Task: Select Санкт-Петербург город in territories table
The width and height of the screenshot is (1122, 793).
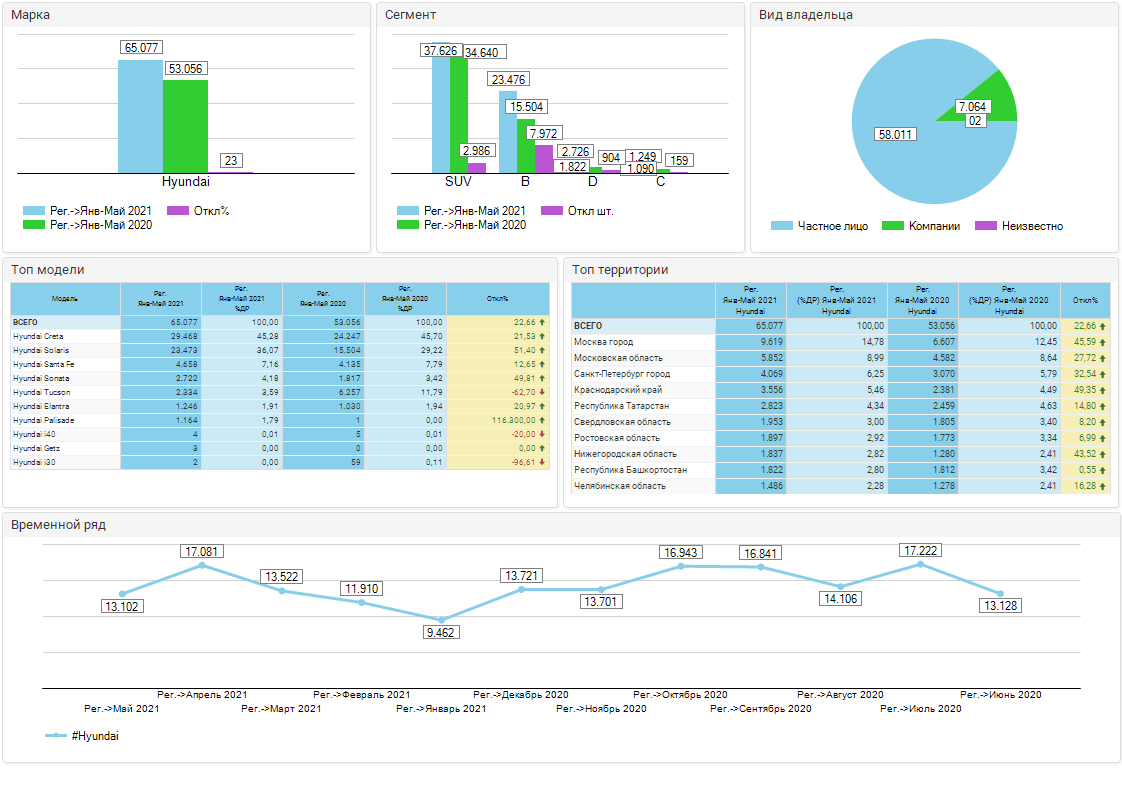Action: [x=621, y=374]
